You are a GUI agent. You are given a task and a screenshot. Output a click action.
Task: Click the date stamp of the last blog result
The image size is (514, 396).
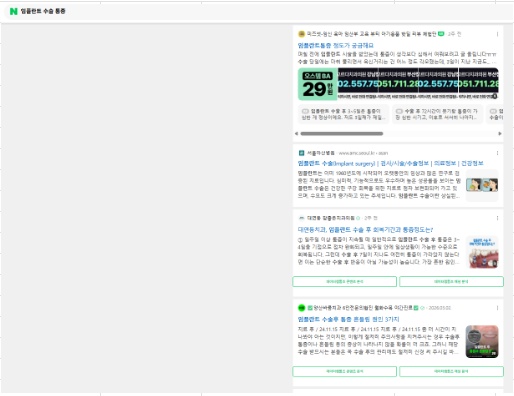click(x=440, y=308)
